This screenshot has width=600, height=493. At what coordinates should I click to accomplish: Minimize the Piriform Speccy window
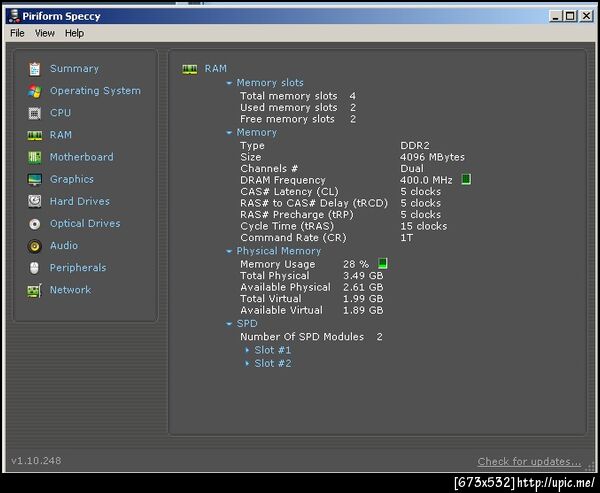(x=556, y=16)
